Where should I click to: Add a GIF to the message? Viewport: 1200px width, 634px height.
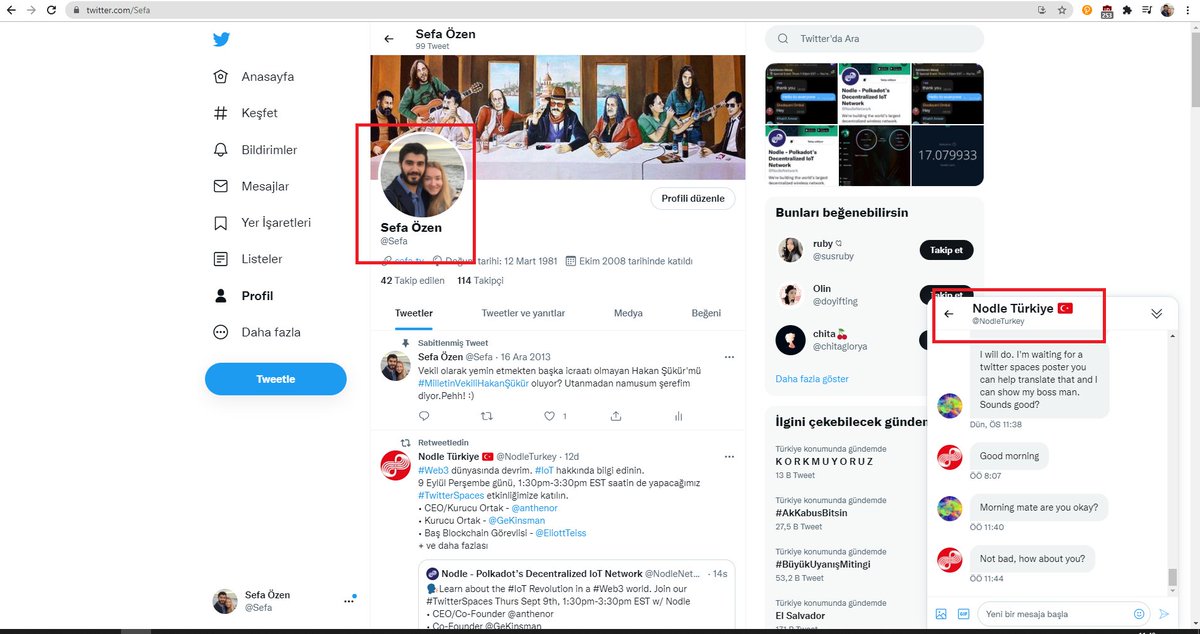(963, 614)
